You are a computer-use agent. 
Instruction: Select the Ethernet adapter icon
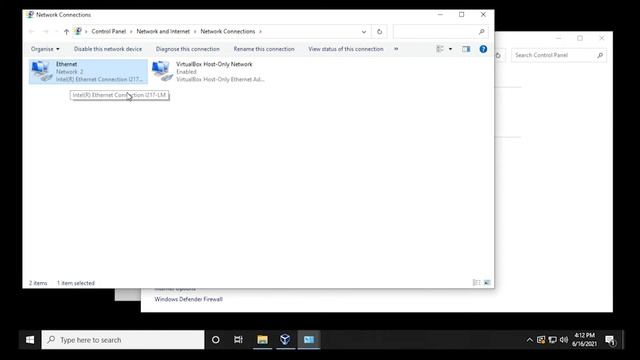(x=42, y=71)
